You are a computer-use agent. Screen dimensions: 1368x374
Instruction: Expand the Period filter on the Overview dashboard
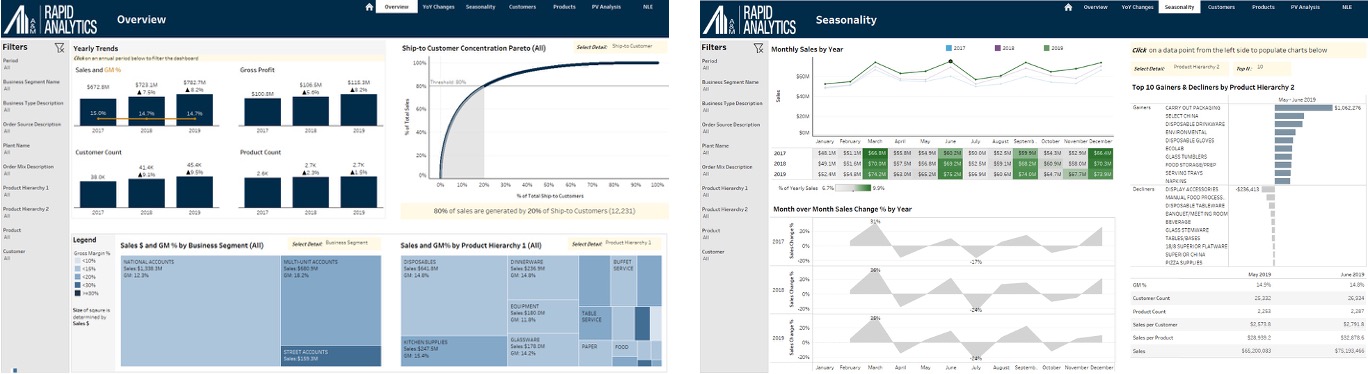tap(30, 64)
